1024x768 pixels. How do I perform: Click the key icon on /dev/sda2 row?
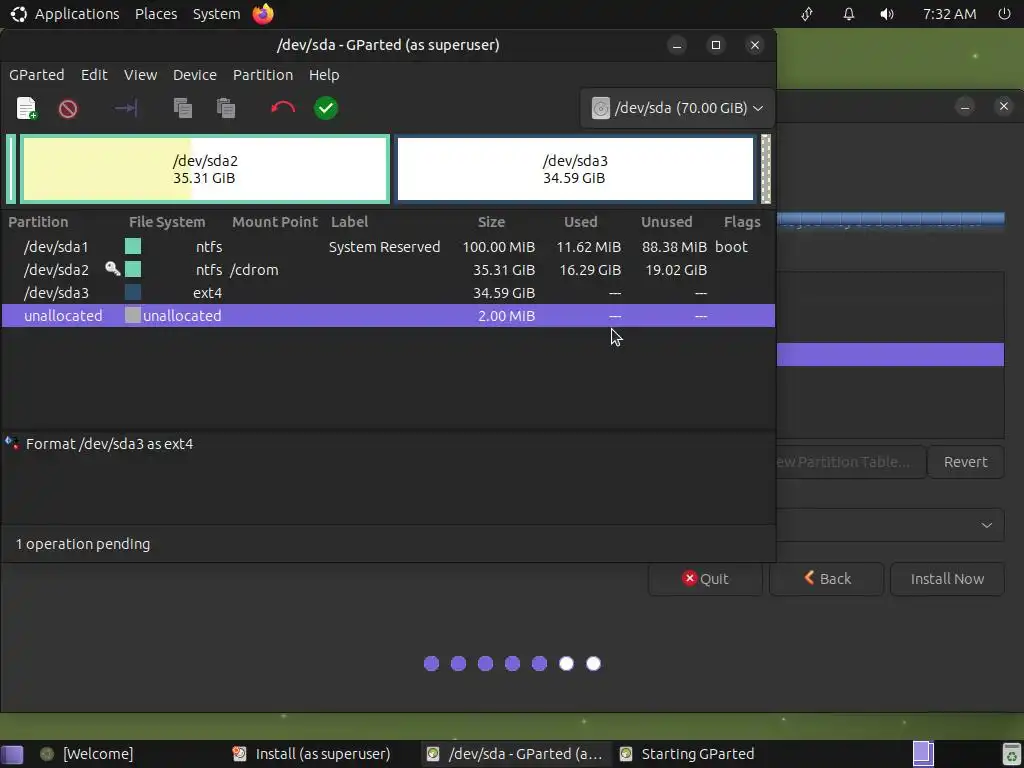click(112, 268)
